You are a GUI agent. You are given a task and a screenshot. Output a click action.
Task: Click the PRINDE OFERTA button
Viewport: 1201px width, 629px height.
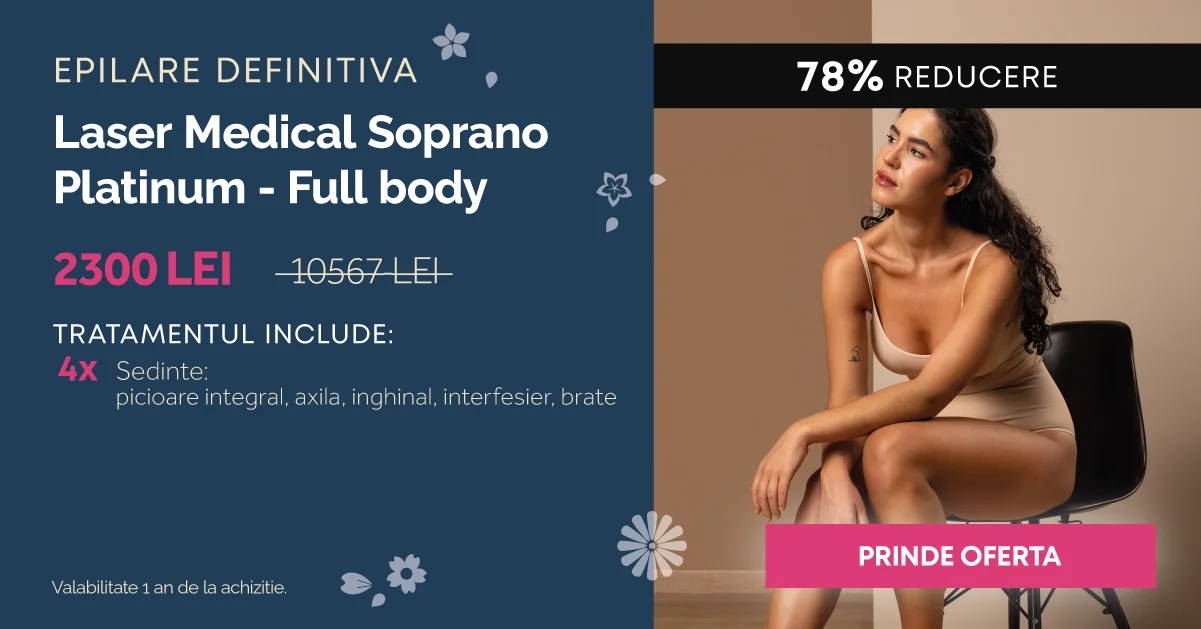point(960,556)
